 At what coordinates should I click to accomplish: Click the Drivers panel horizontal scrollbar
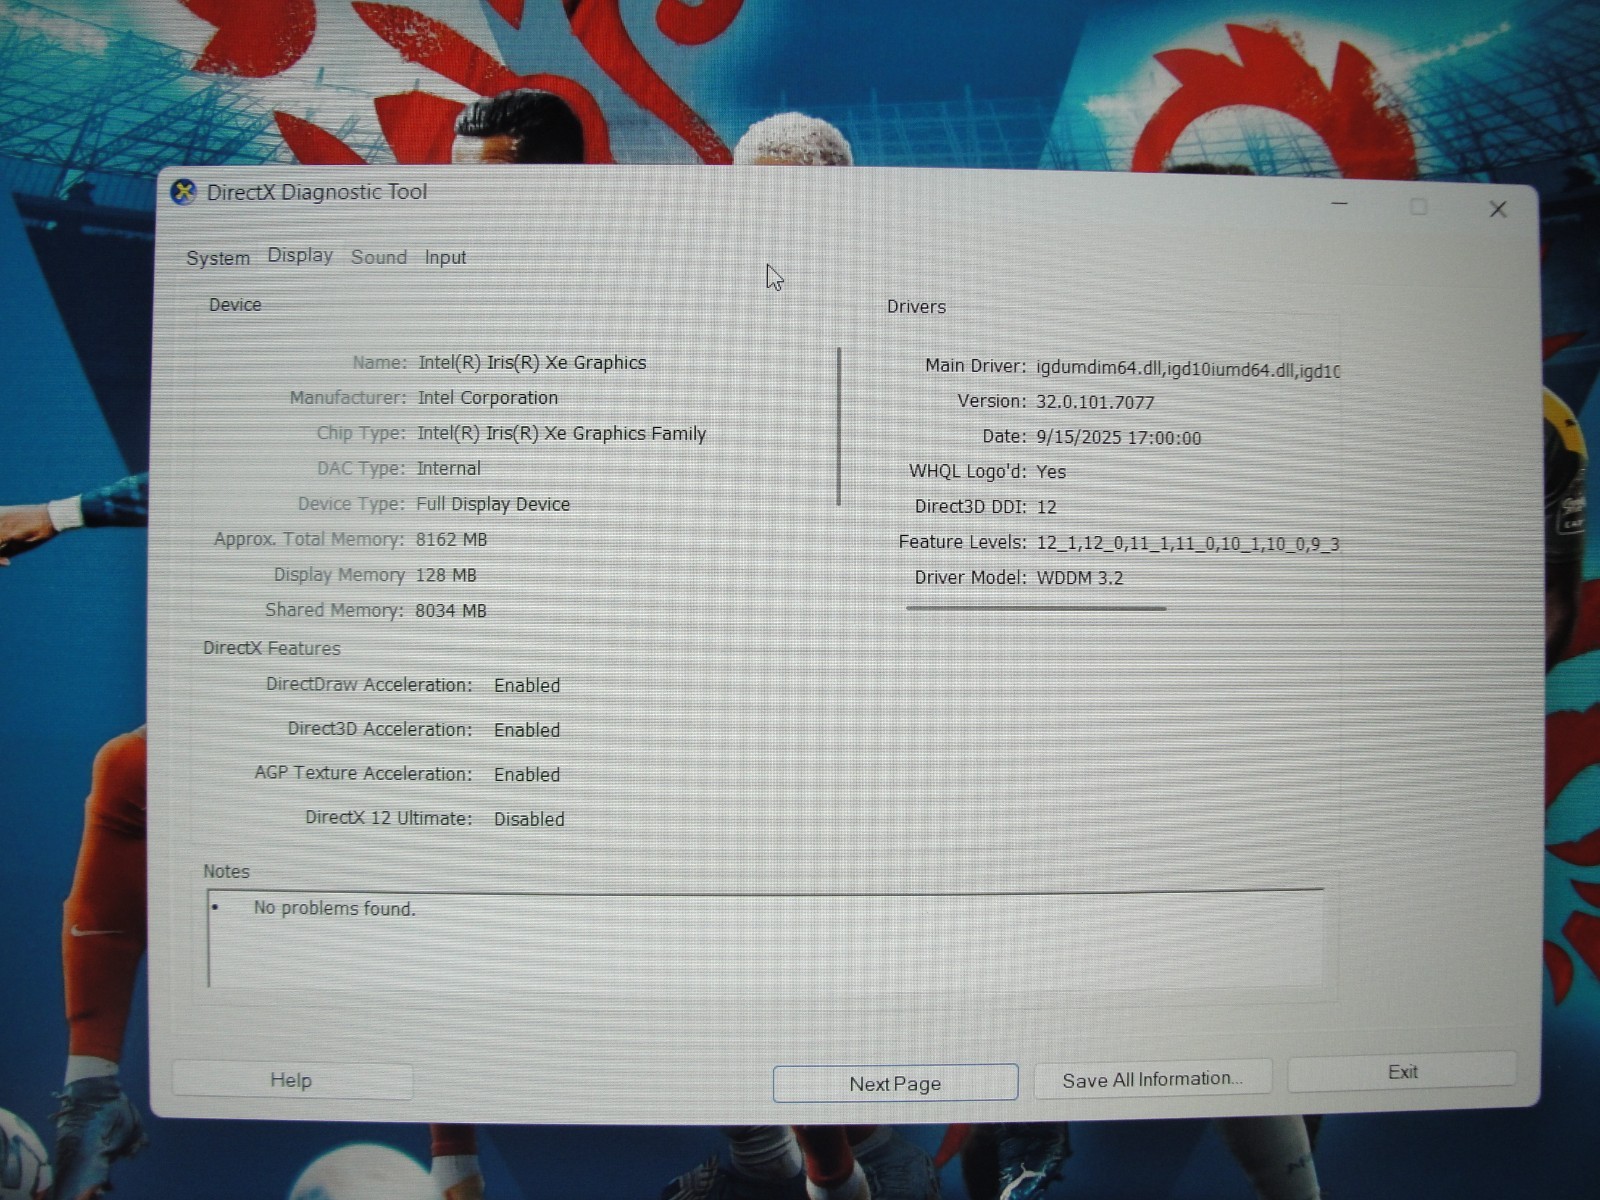[1036, 608]
